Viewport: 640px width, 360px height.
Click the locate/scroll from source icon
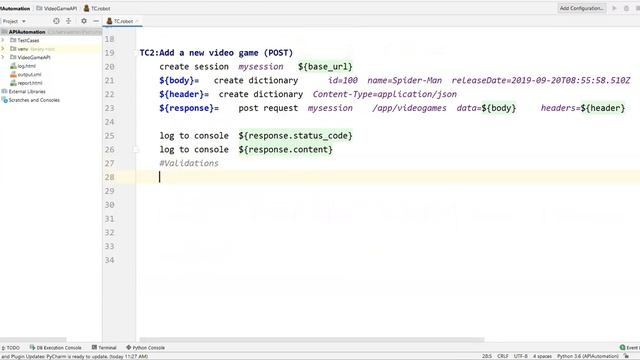pyautogui.click(x=56, y=21)
